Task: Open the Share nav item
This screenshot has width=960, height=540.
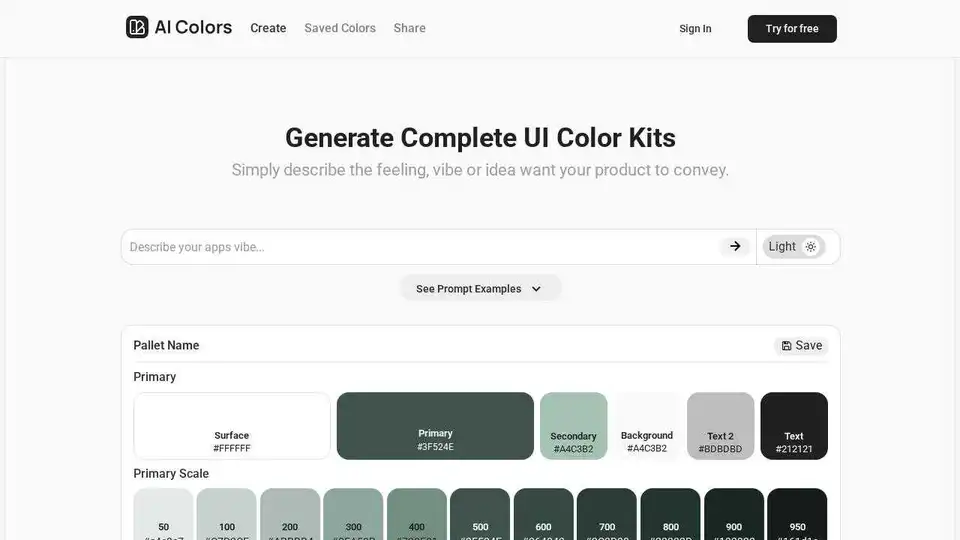Action: 410,28
